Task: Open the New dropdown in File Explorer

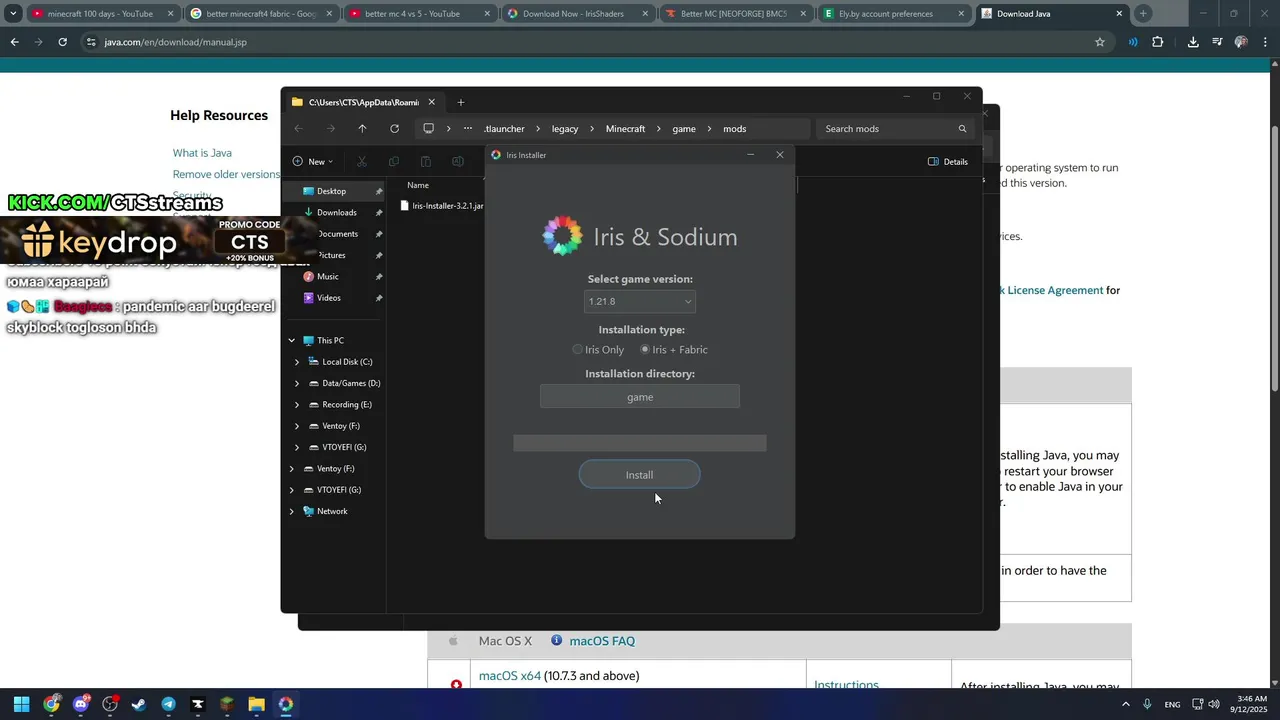Action: (313, 161)
